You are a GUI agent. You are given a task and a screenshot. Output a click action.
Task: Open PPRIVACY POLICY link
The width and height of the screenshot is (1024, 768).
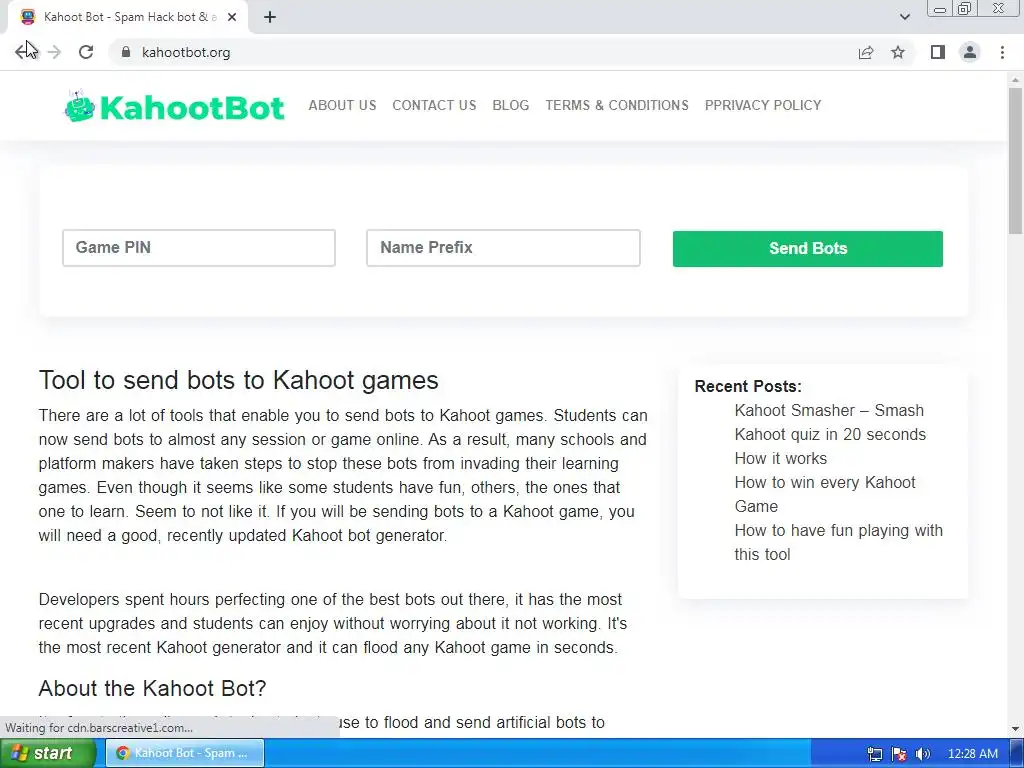[763, 105]
